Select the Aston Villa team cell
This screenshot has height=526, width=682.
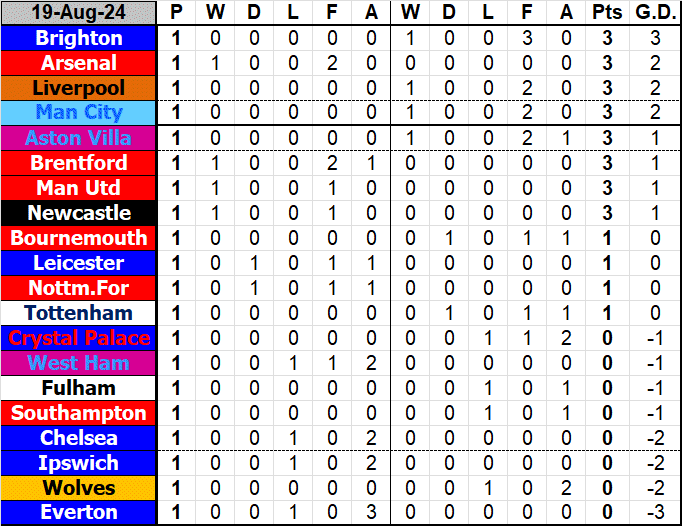tap(79, 138)
